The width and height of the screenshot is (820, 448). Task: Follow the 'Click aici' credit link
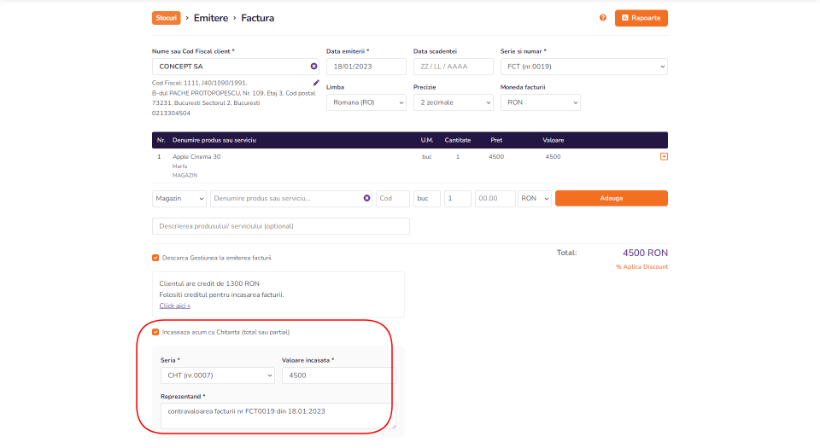click(175, 306)
